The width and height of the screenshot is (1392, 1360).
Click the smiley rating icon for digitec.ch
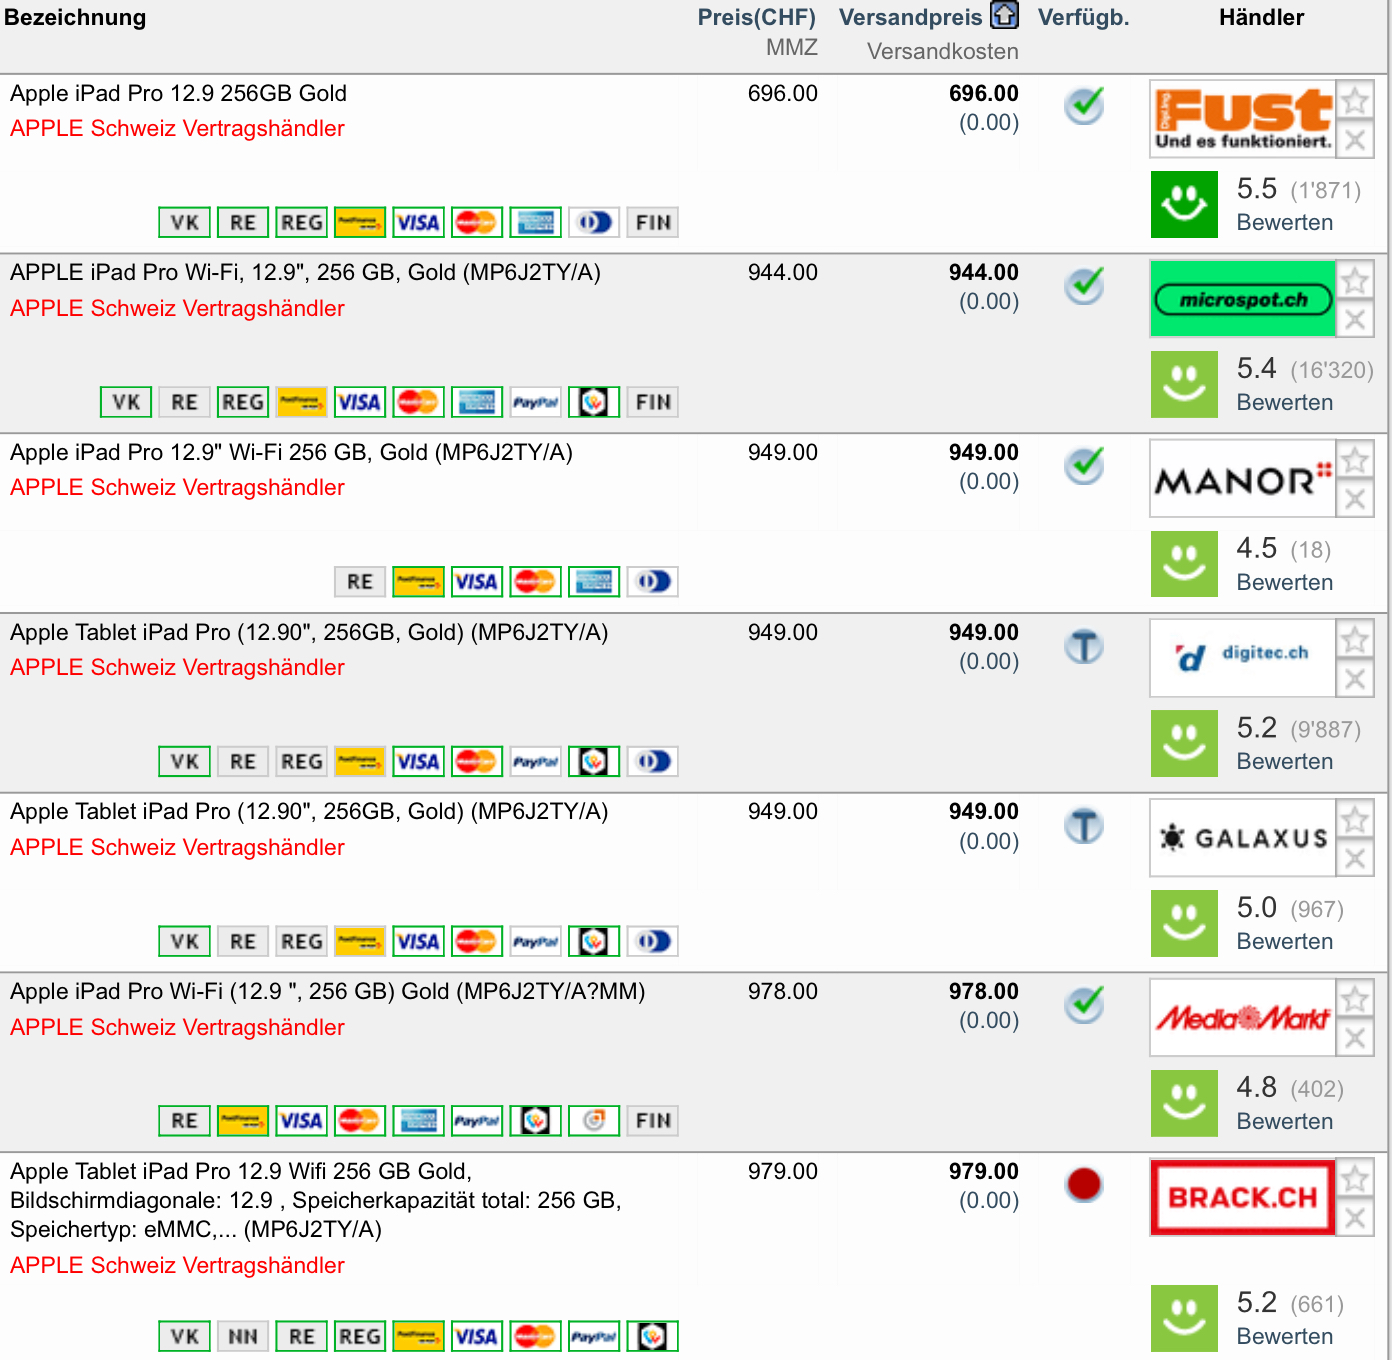pyautogui.click(x=1184, y=744)
